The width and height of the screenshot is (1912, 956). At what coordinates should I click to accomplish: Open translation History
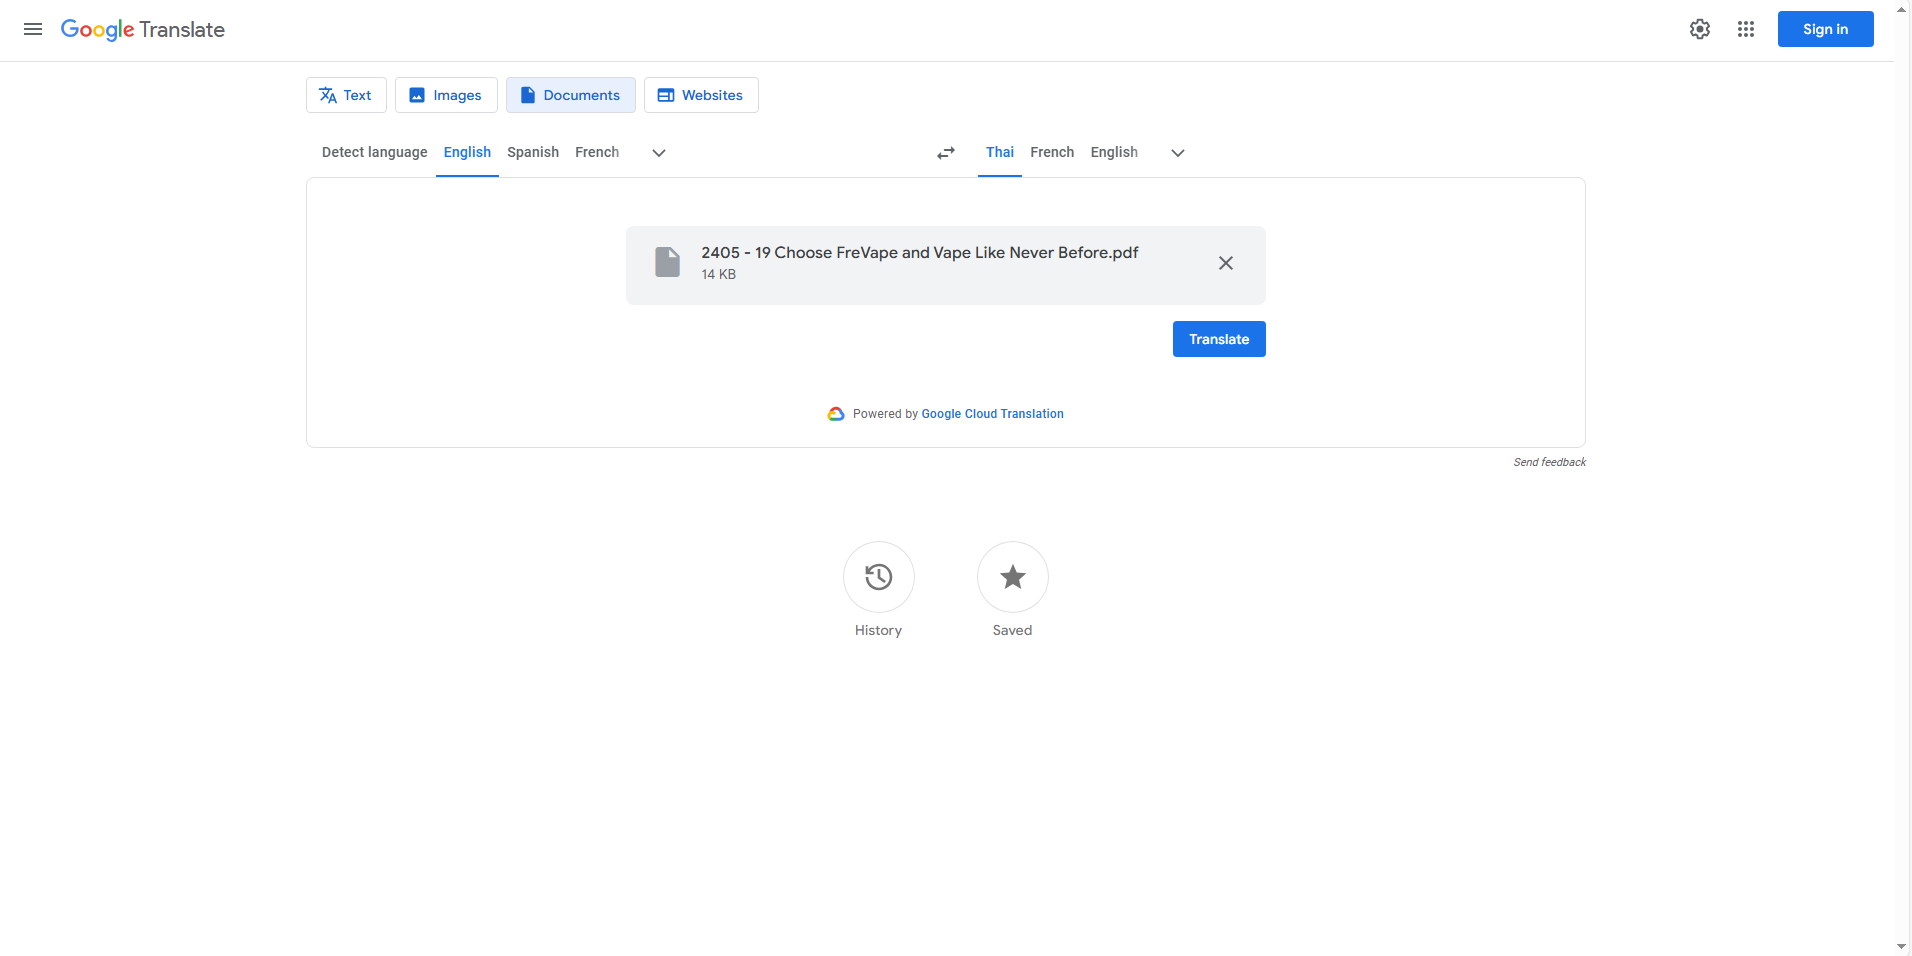tap(877, 589)
